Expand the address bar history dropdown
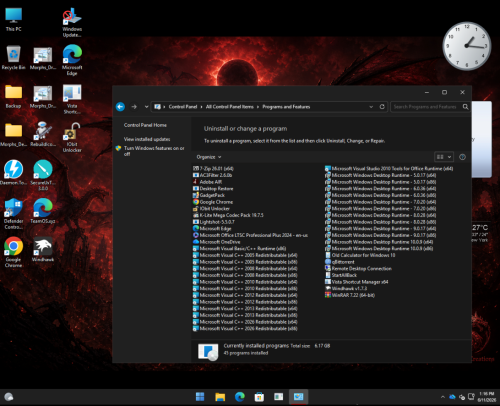Viewport: 500px width, 406px height. pyautogui.click(x=371, y=107)
